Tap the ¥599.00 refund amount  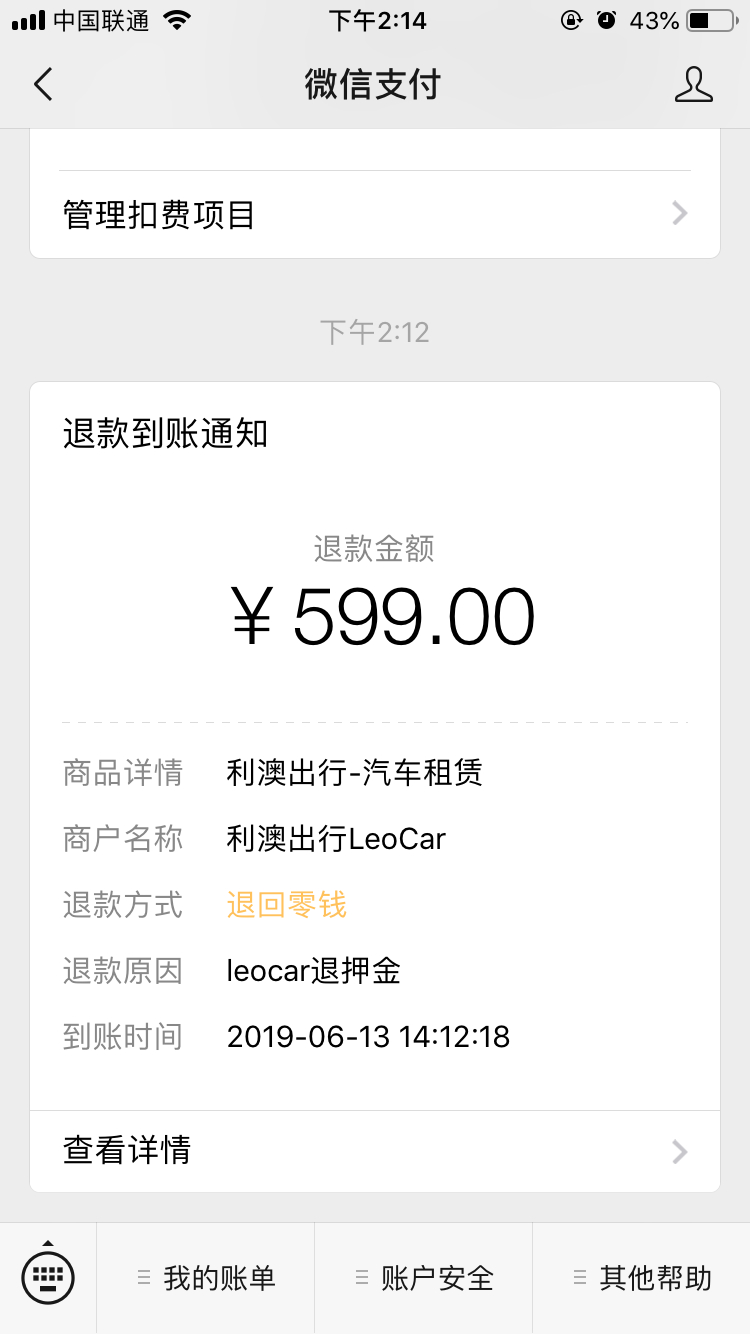click(384, 617)
